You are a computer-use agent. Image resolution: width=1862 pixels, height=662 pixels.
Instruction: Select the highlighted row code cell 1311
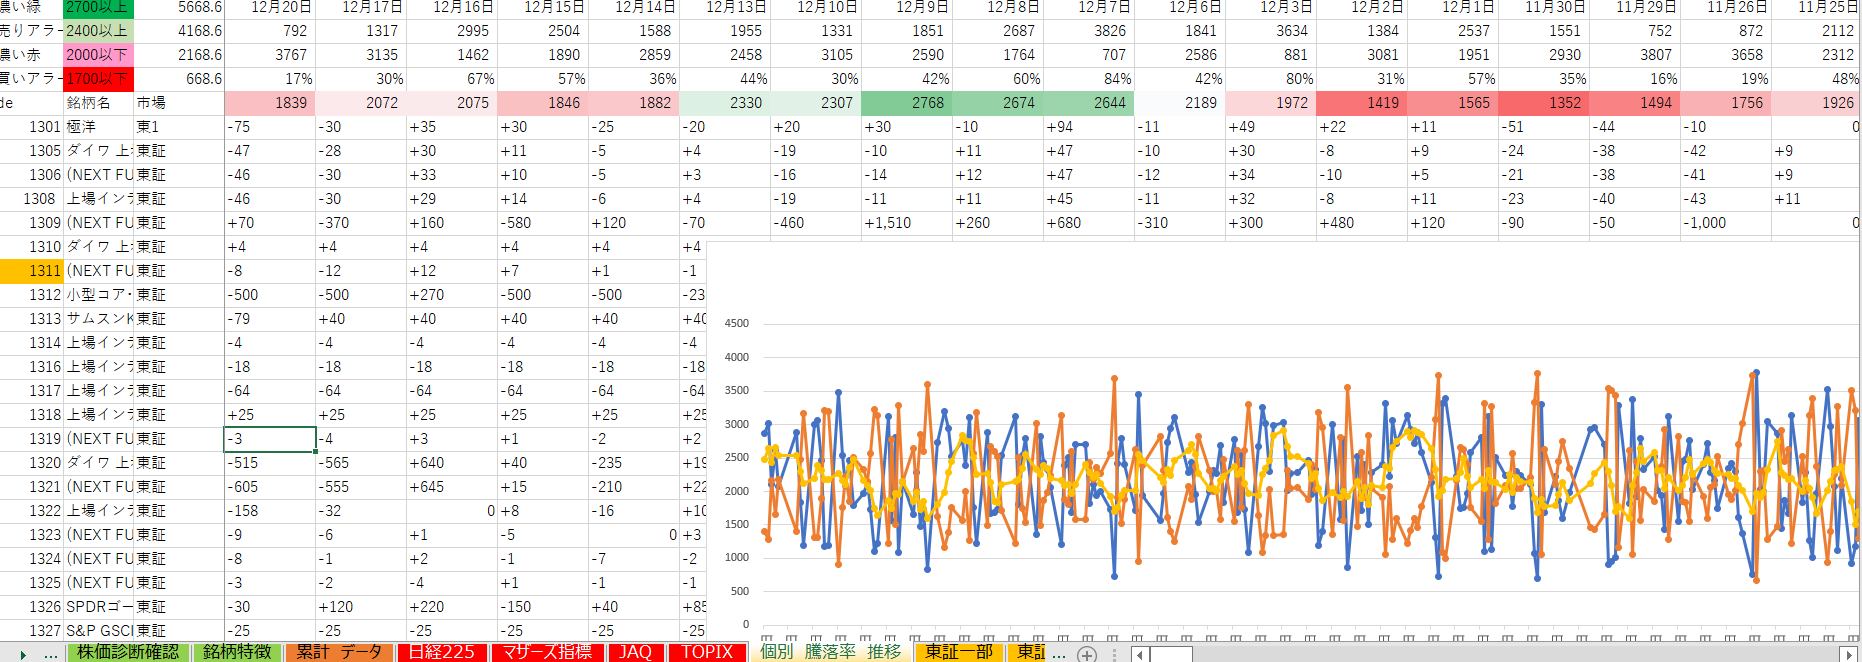[32, 271]
